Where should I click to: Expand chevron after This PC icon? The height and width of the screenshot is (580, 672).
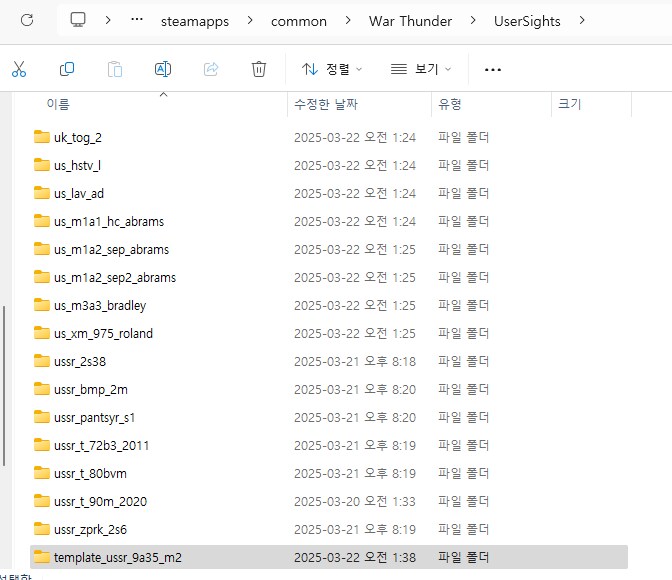click(108, 20)
